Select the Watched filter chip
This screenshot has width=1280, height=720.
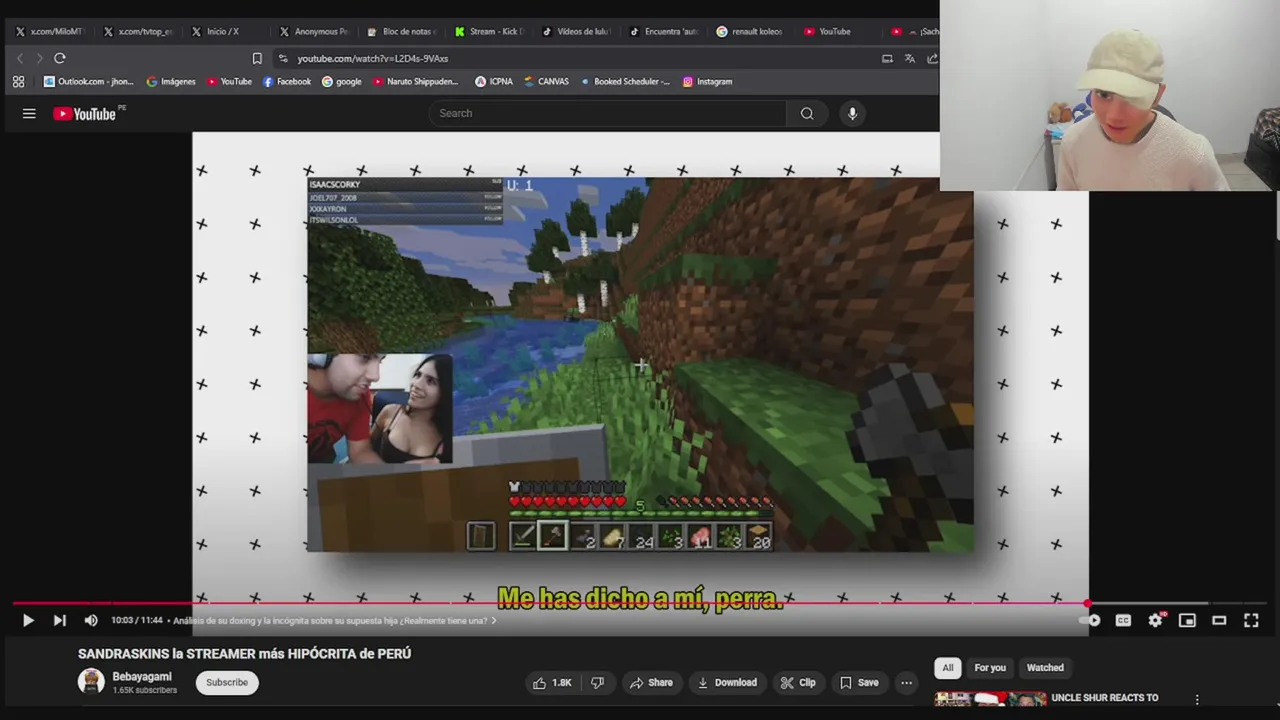1045,668
